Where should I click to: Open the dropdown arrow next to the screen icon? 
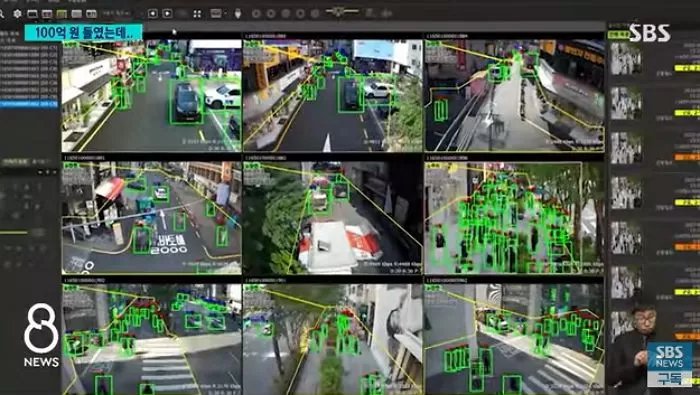click(x=225, y=14)
